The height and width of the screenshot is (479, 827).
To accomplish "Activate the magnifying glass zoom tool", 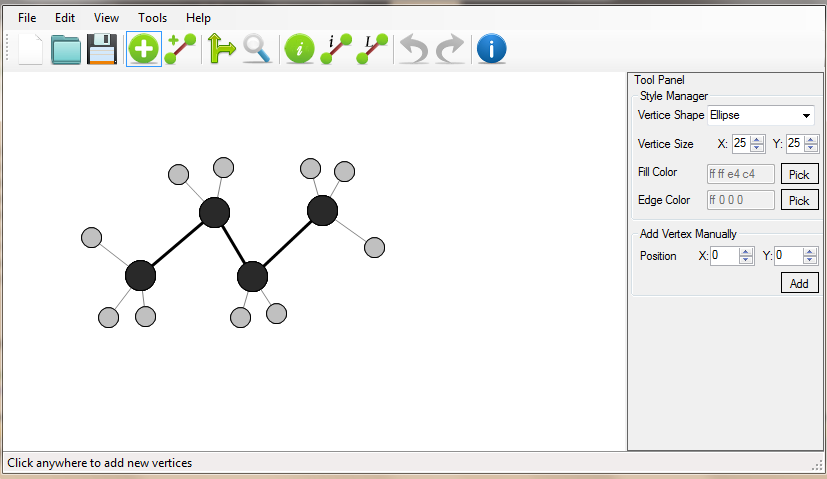I will tap(257, 49).
